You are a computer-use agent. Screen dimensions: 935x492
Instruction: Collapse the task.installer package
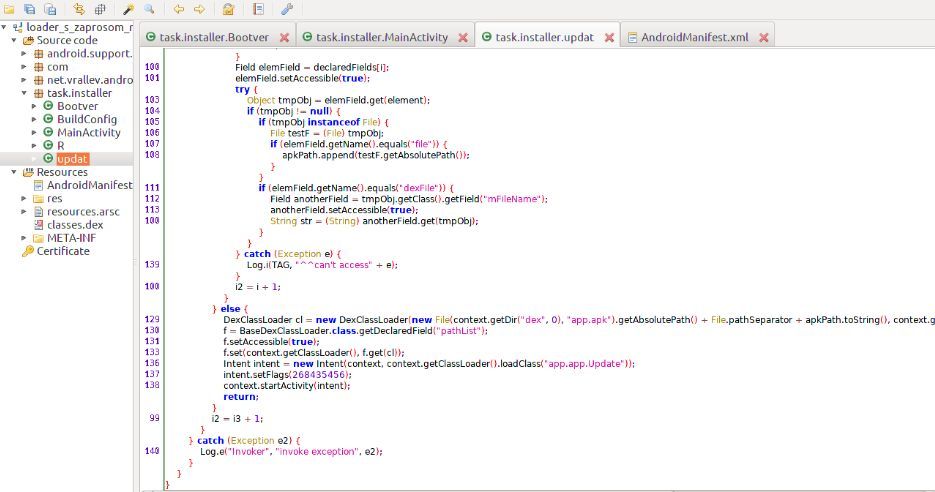[24, 93]
